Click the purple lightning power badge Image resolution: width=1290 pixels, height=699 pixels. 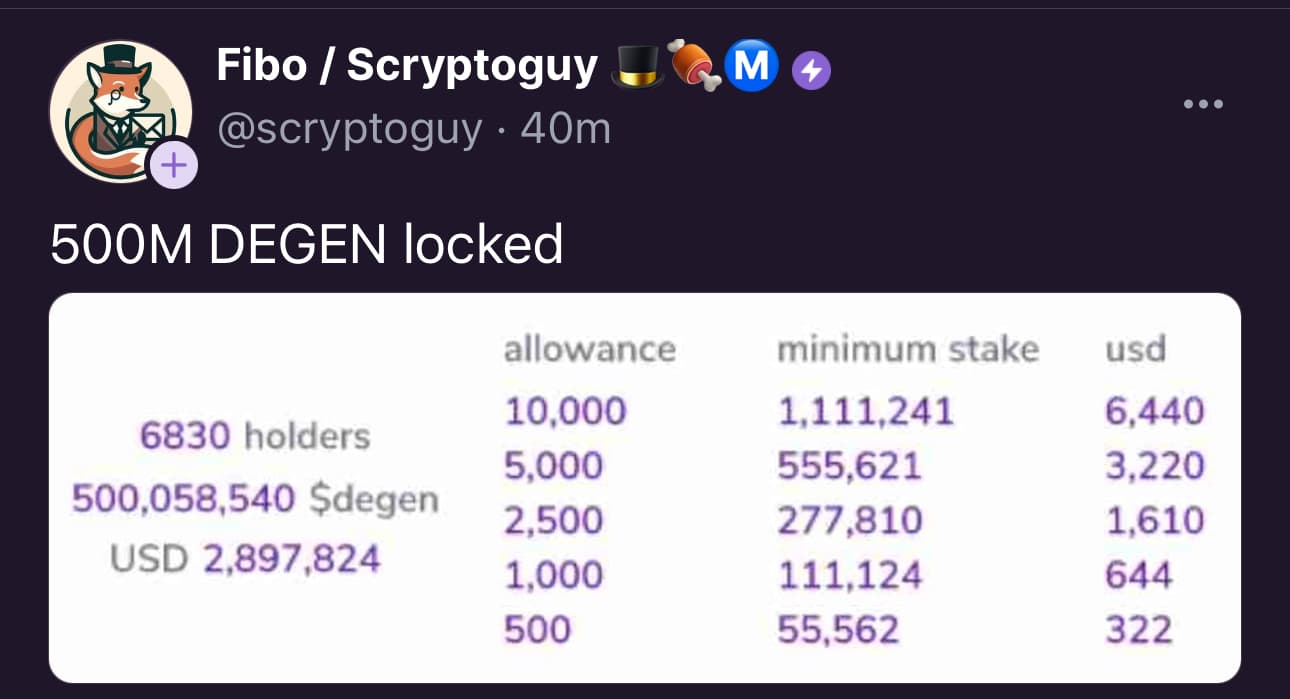point(811,70)
